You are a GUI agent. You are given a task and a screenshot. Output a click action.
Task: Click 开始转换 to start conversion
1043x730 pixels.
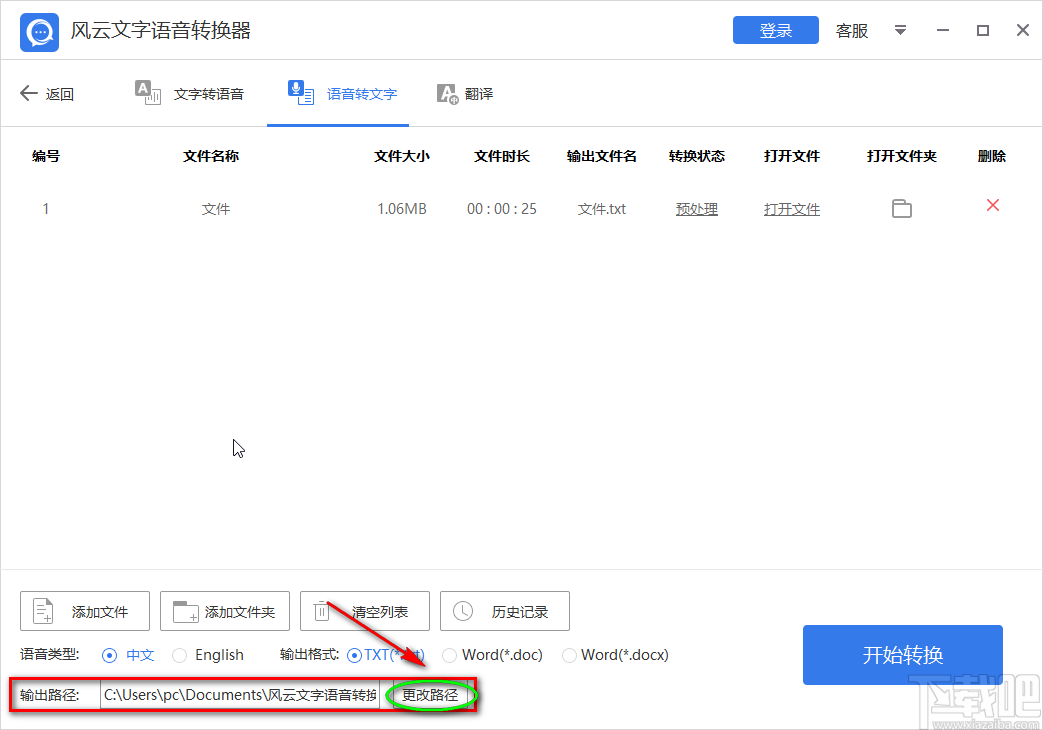pos(901,655)
